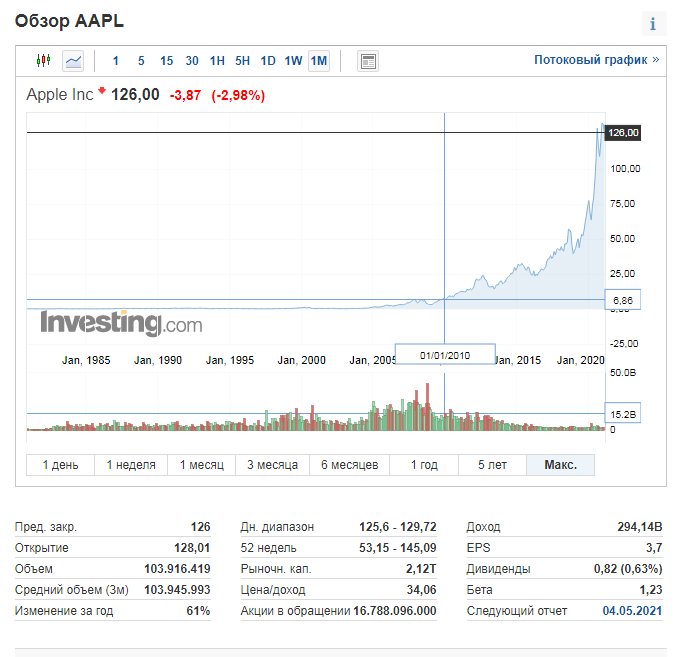Click the 126,00 price label on axis
The height and width of the screenshot is (657, 676).
tap(623, 133)
